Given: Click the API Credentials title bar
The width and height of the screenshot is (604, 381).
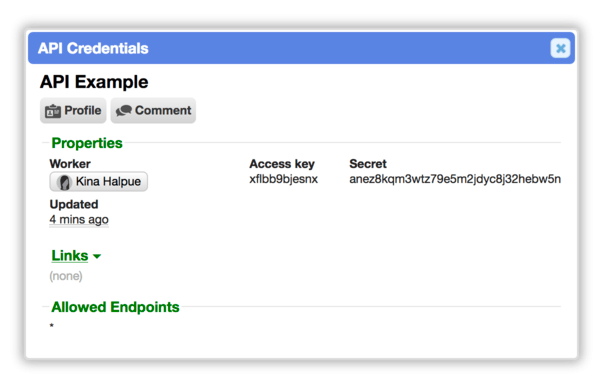Looking at the screenshot, I should (302, 48).
